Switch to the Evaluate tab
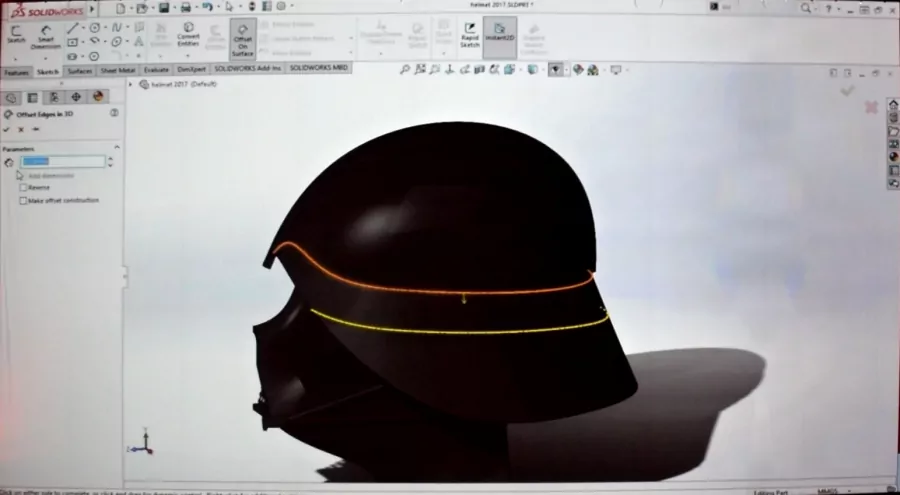Screen dimensions: 900x495 pyautogui.click(x=156, y=69)
